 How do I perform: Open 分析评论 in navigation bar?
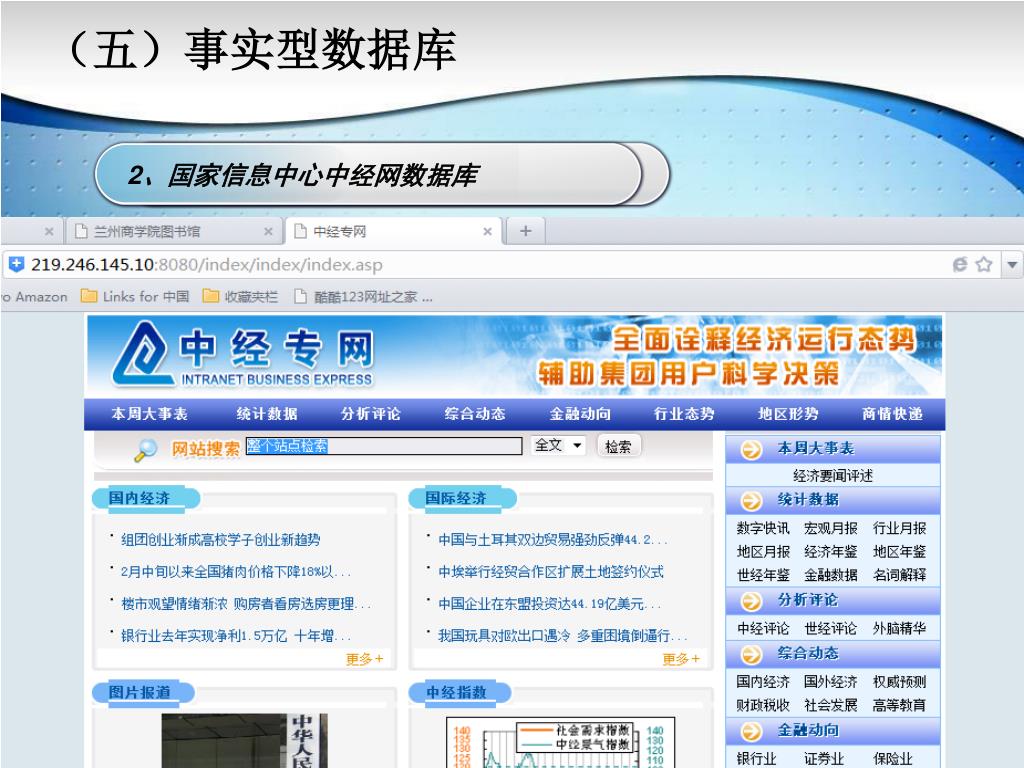371,414
